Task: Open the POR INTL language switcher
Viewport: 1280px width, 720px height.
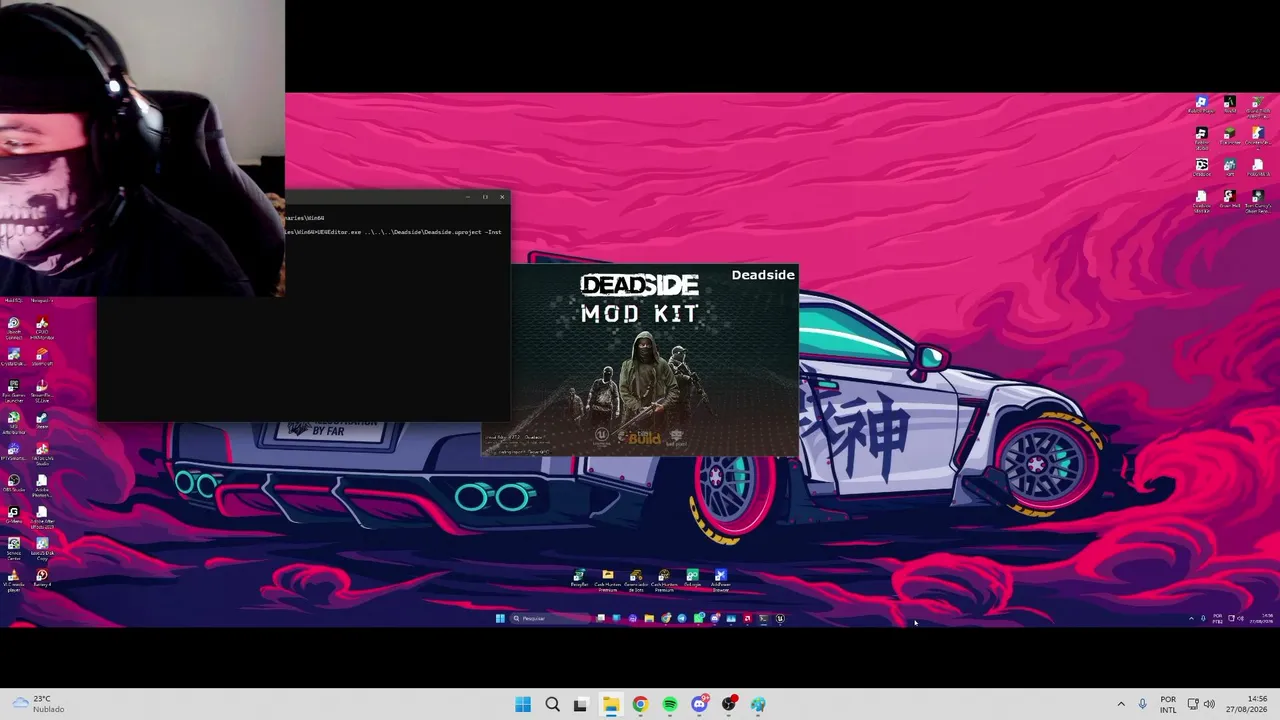Action: (x=1168, y=704)
